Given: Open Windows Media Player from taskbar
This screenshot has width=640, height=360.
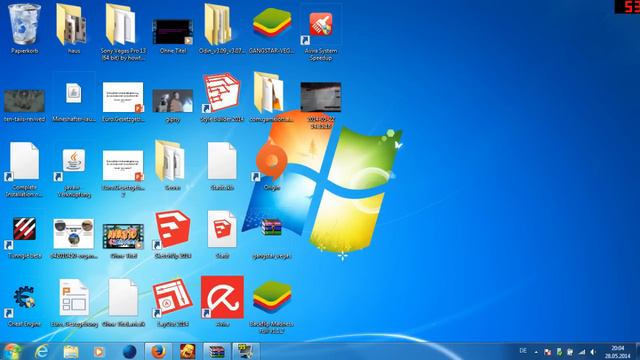Looking at the screenshot, I should pyautogui.click(x=99, y=351).
